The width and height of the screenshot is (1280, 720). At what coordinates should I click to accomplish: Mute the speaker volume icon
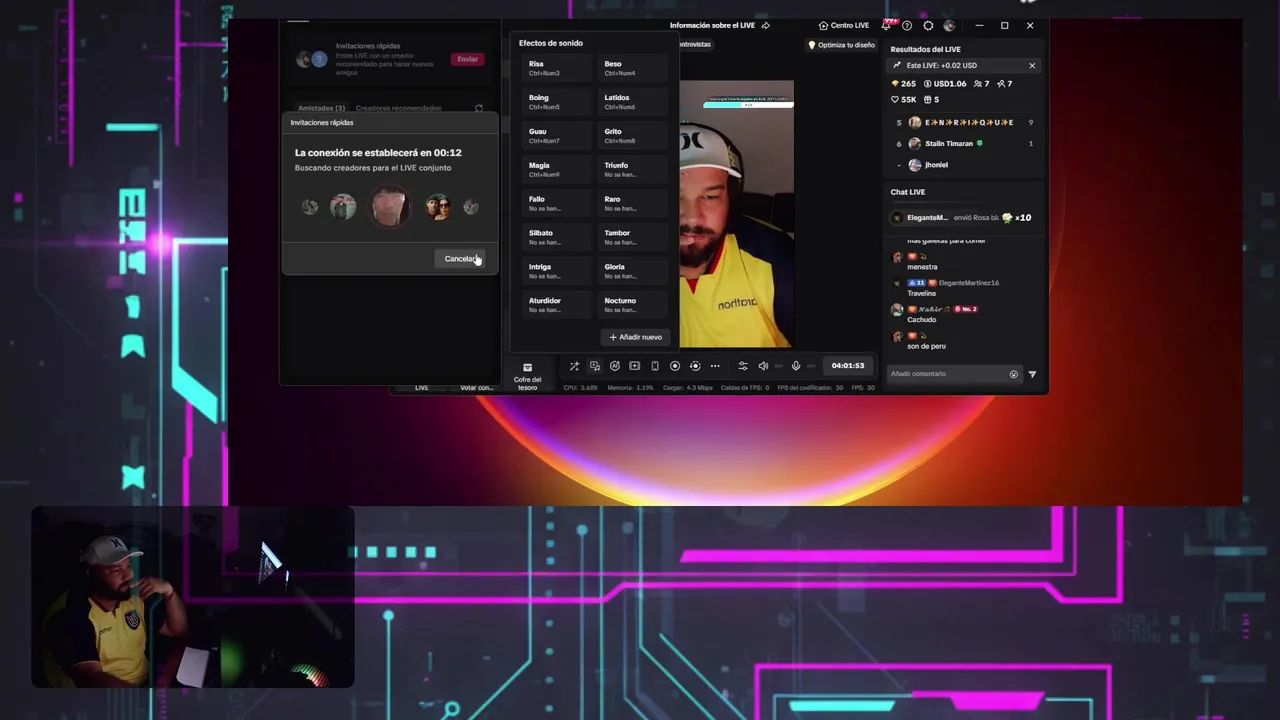coord(763,366)
